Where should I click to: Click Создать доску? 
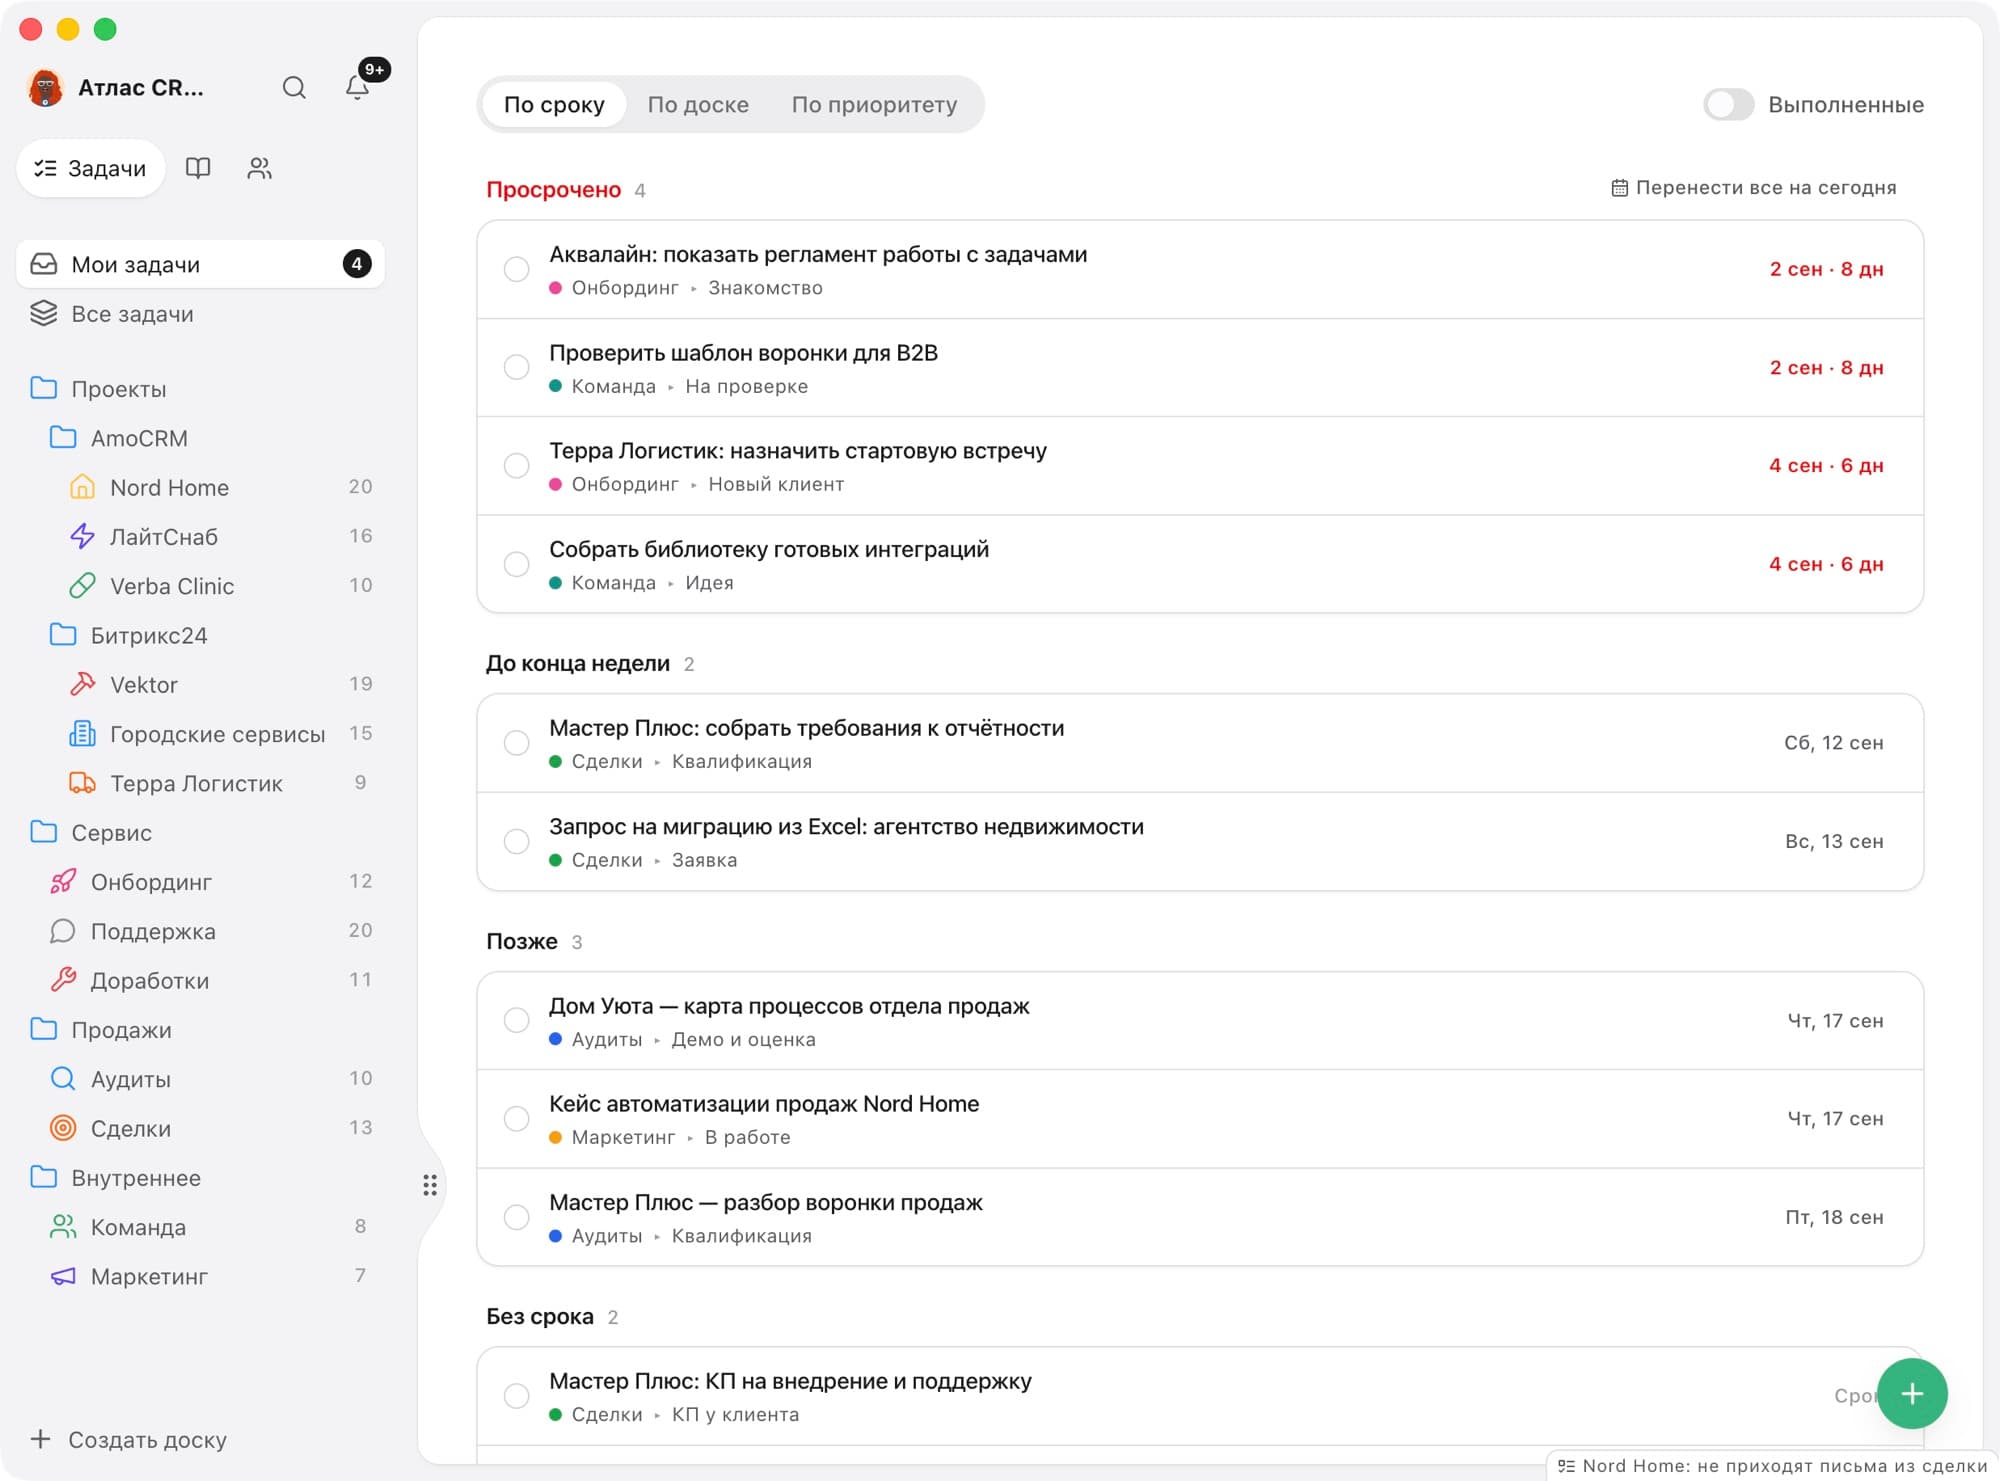[129, 1440]
